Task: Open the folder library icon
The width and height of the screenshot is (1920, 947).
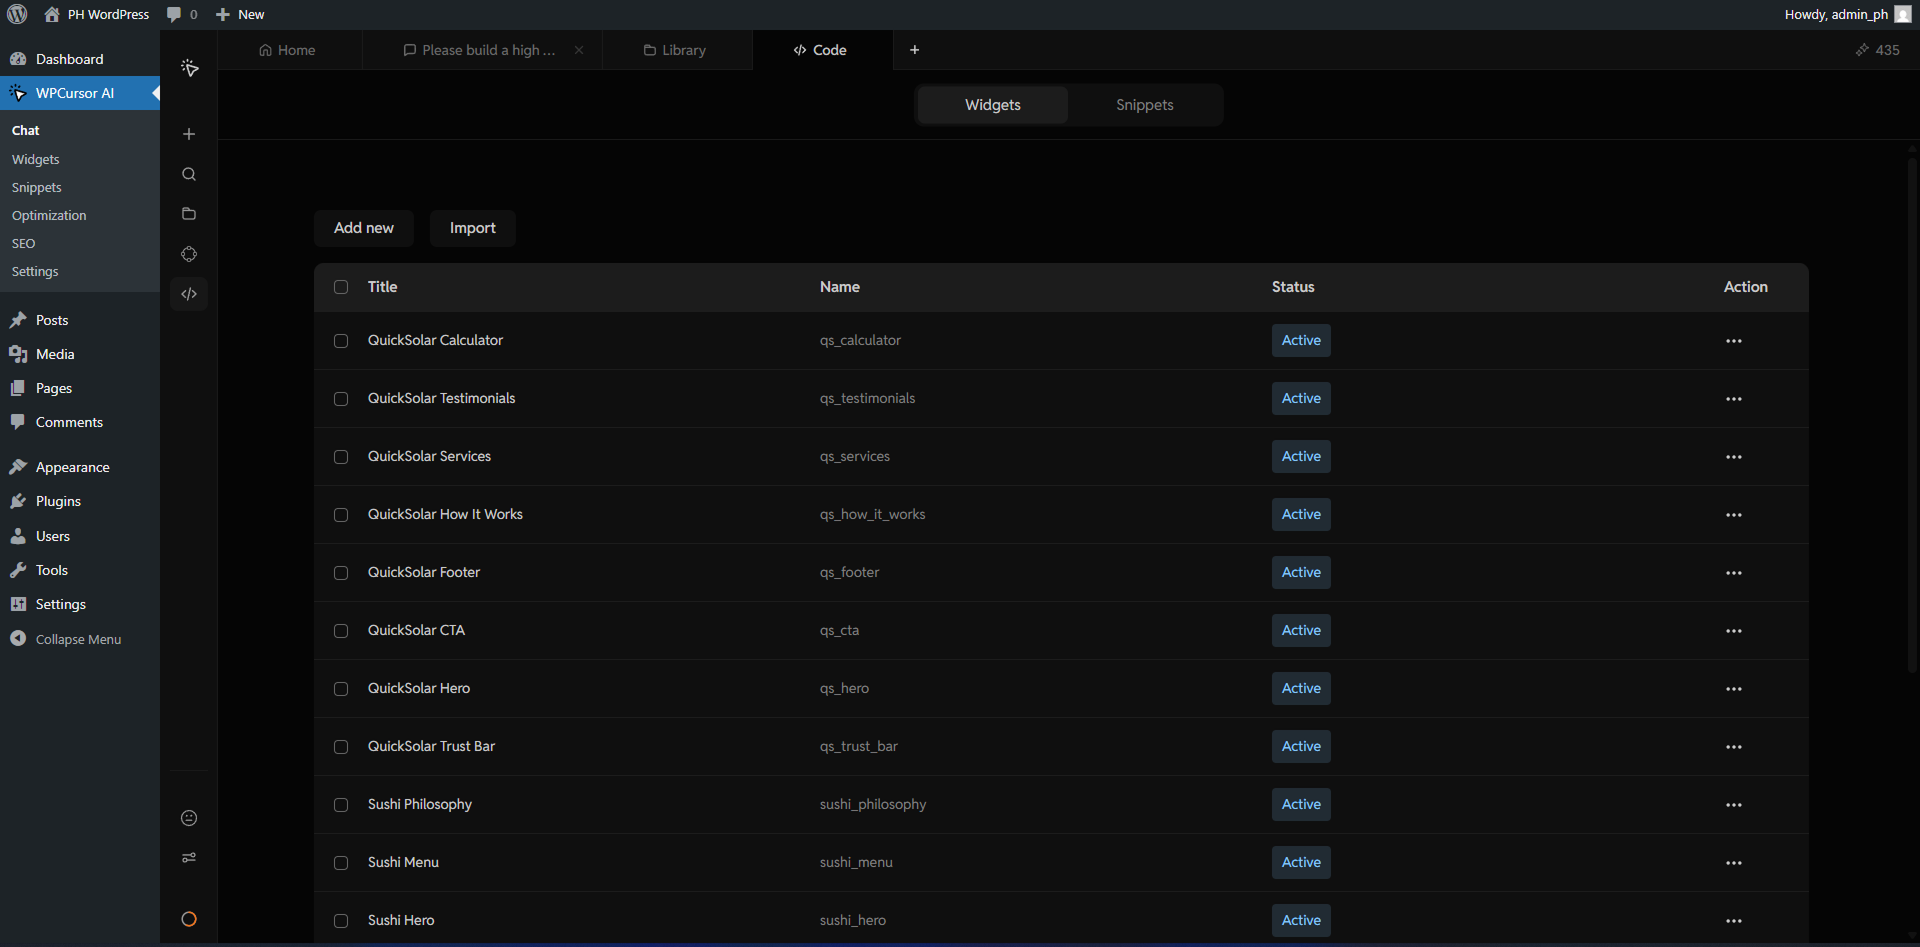Action: pos(188,213)
